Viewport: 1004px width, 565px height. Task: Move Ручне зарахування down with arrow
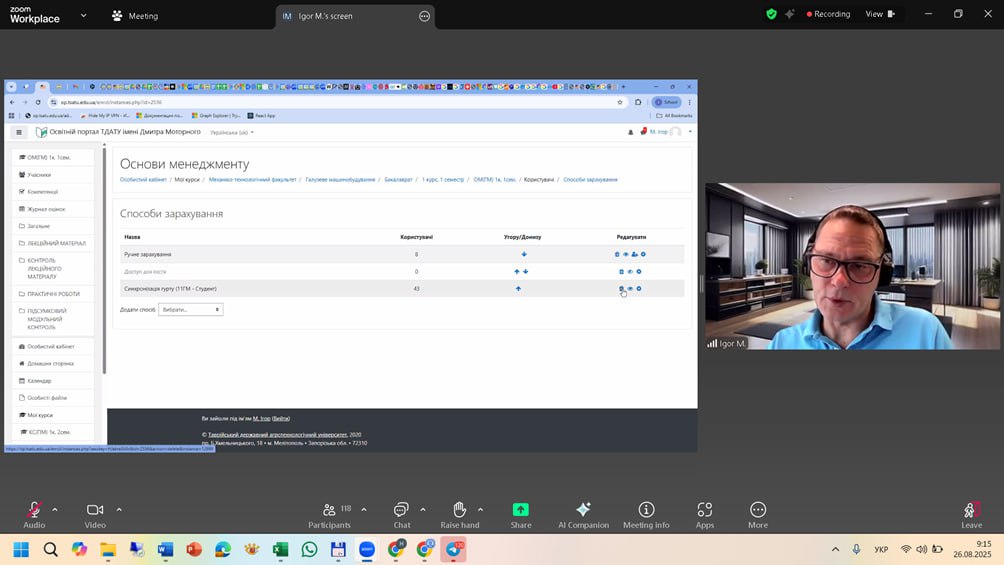click(524, 255)
